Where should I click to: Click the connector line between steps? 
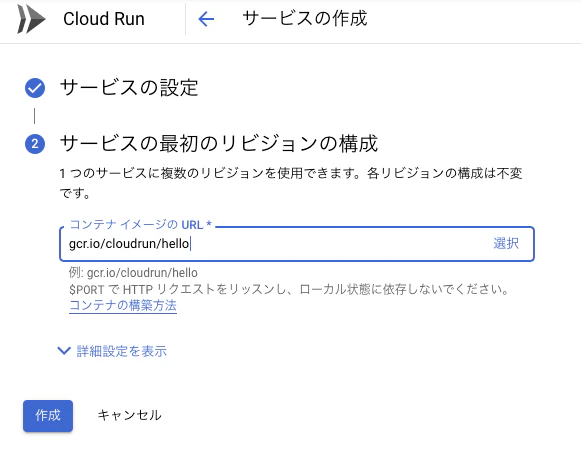(34, 116)
